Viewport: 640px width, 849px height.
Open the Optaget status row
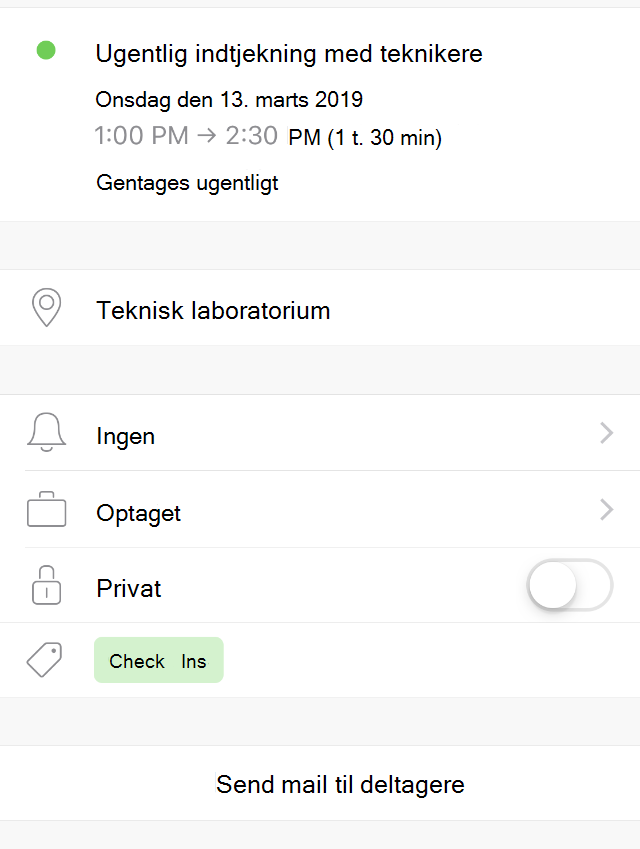tap(320, 510)
